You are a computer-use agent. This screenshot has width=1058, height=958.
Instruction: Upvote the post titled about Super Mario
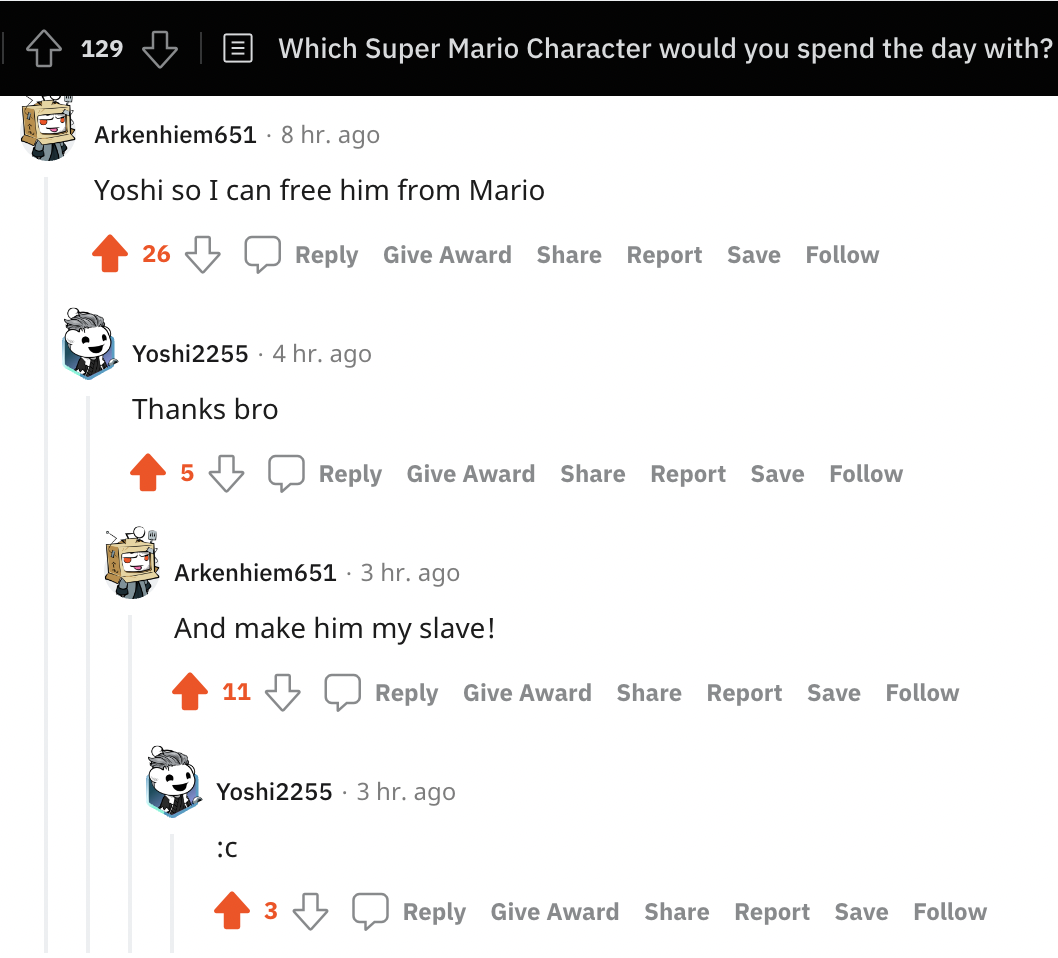pyautogui.click(x=42, y=48)
